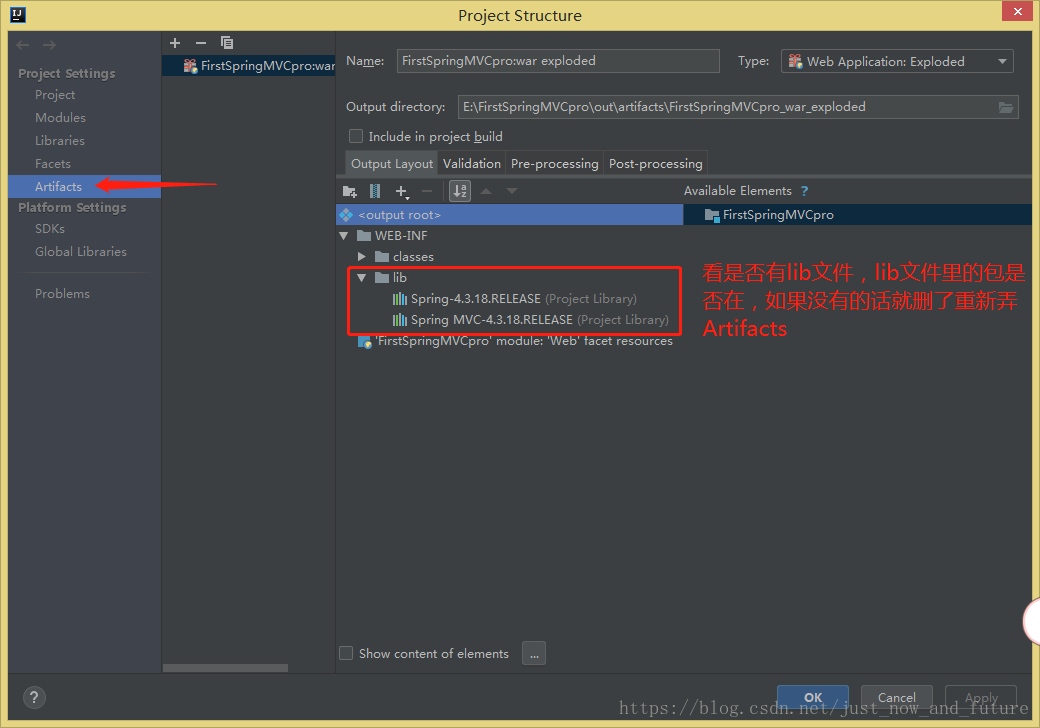Navigate forward in Project Structure
Image resolution: width=1040 pixels, height=728 pixels.
(x=49, y=45)
